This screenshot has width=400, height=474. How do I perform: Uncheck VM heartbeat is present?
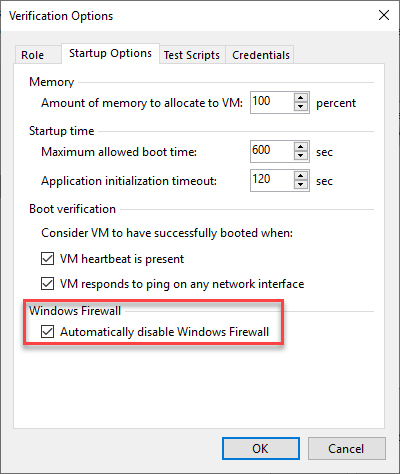47,259
